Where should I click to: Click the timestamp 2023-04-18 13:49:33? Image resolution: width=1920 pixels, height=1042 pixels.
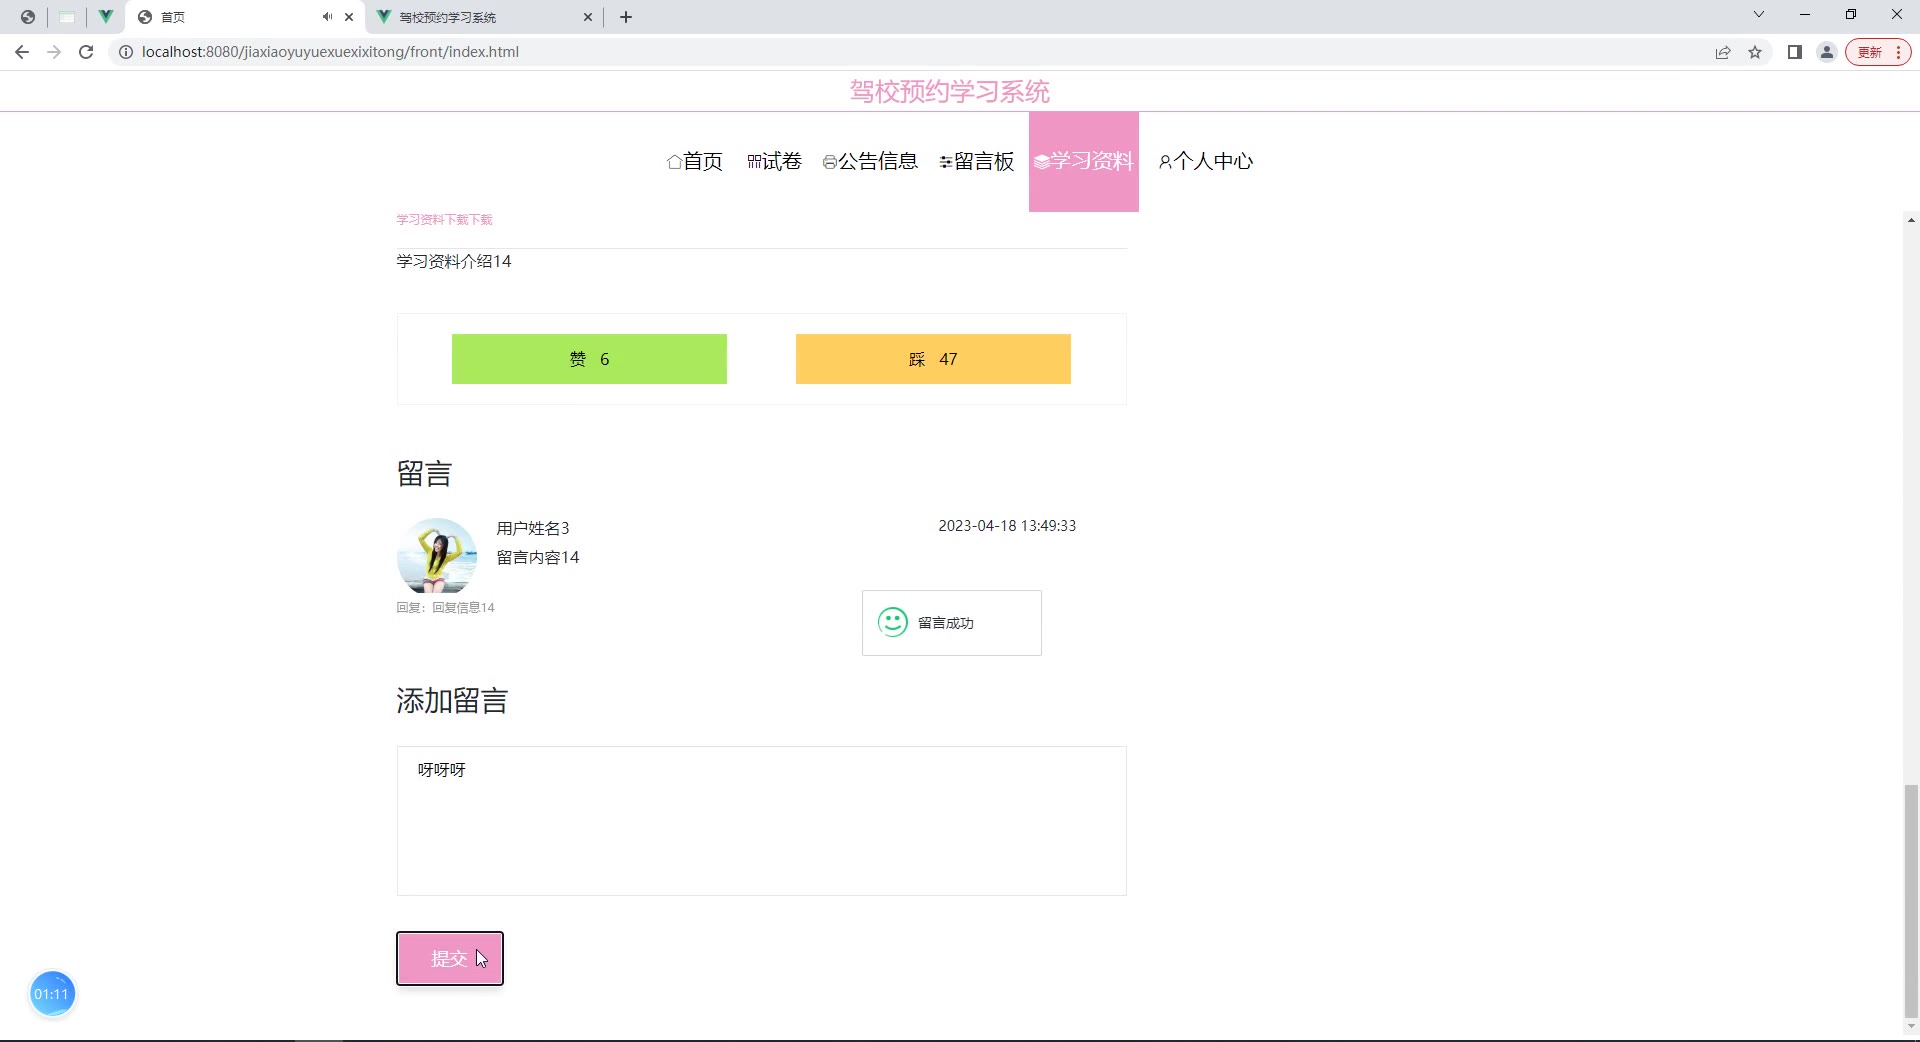(x=1007, y=526)
